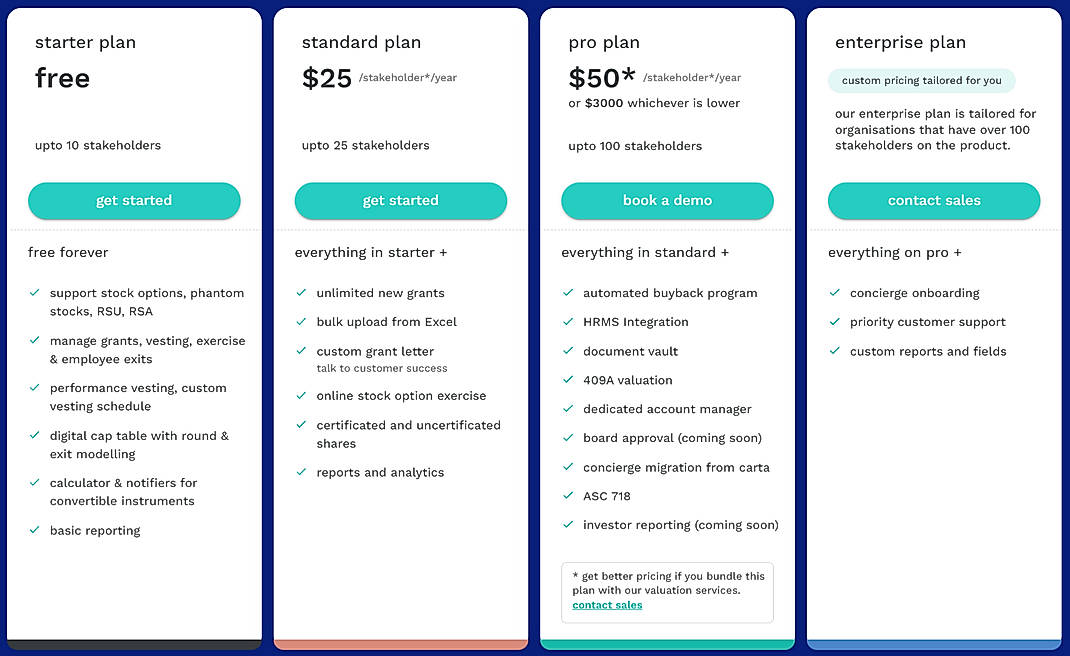The image size is (1070, 656).
Task: Click the checkmark beside 'reports and analytics'
Action: point(300,472)
